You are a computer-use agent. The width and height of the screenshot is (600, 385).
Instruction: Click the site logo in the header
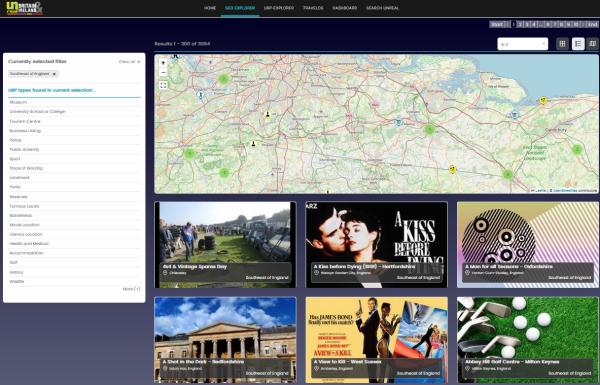tap(24, 8)
